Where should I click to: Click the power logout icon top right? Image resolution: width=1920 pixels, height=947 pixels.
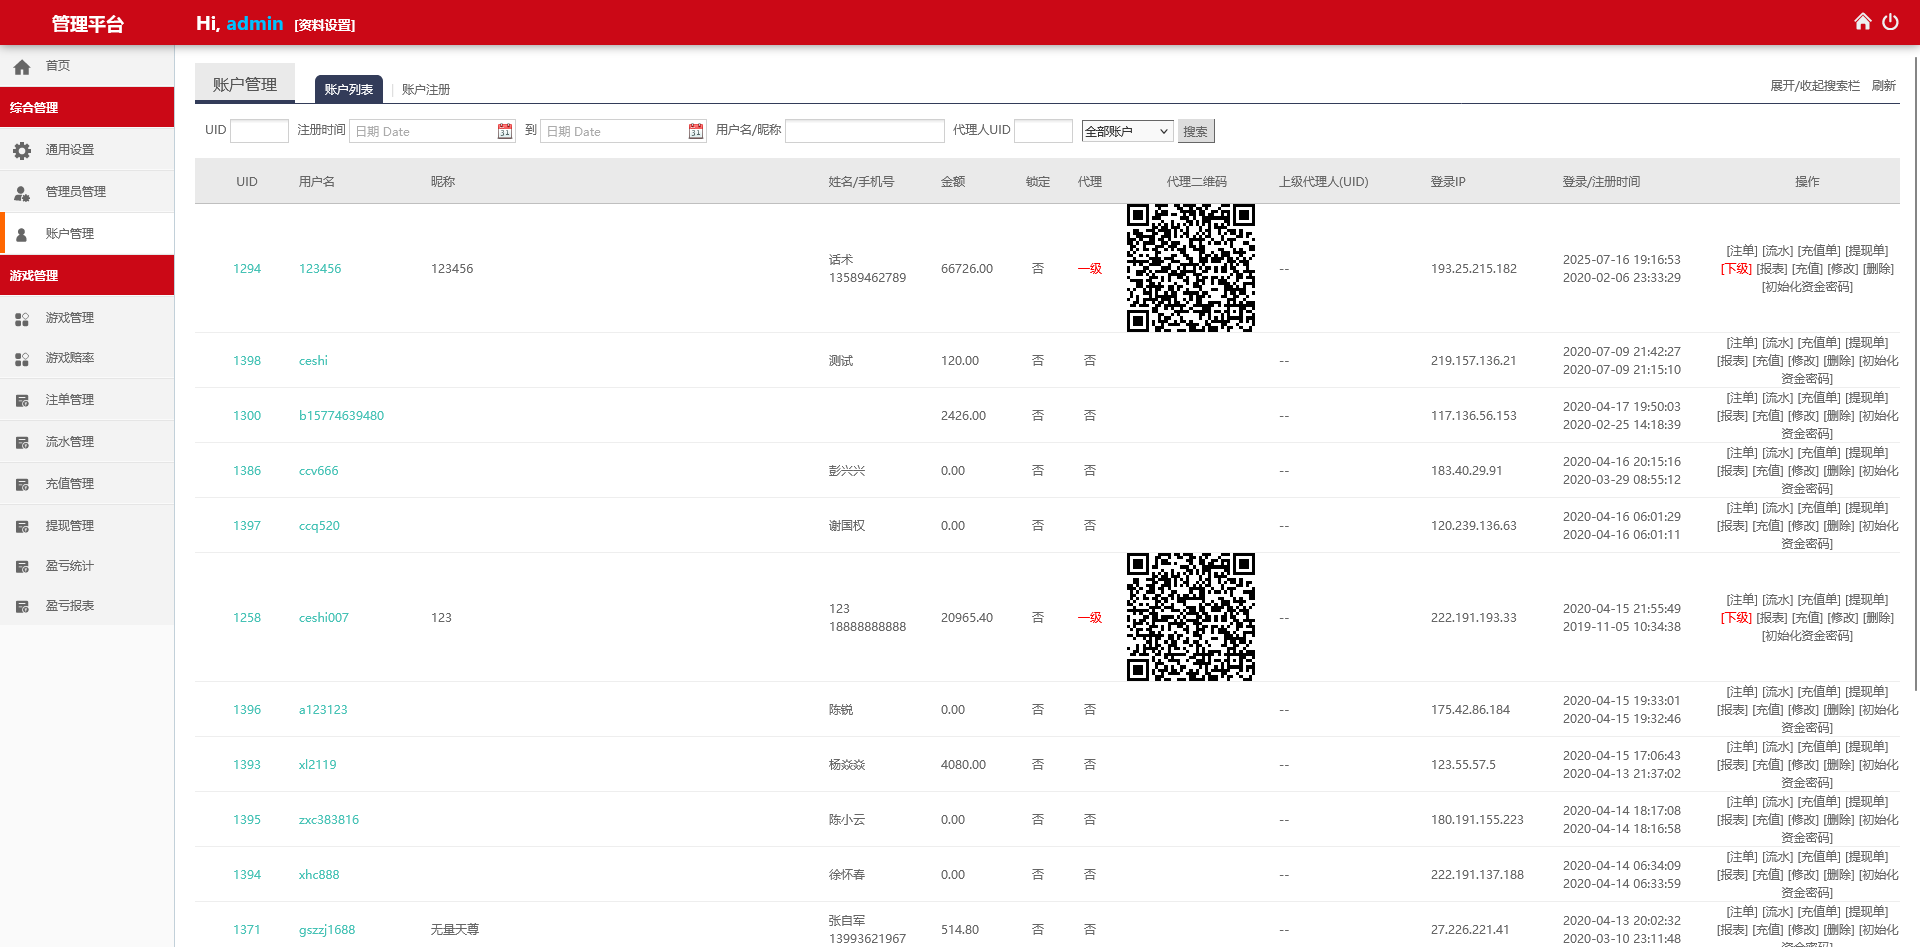(1891, 20)
